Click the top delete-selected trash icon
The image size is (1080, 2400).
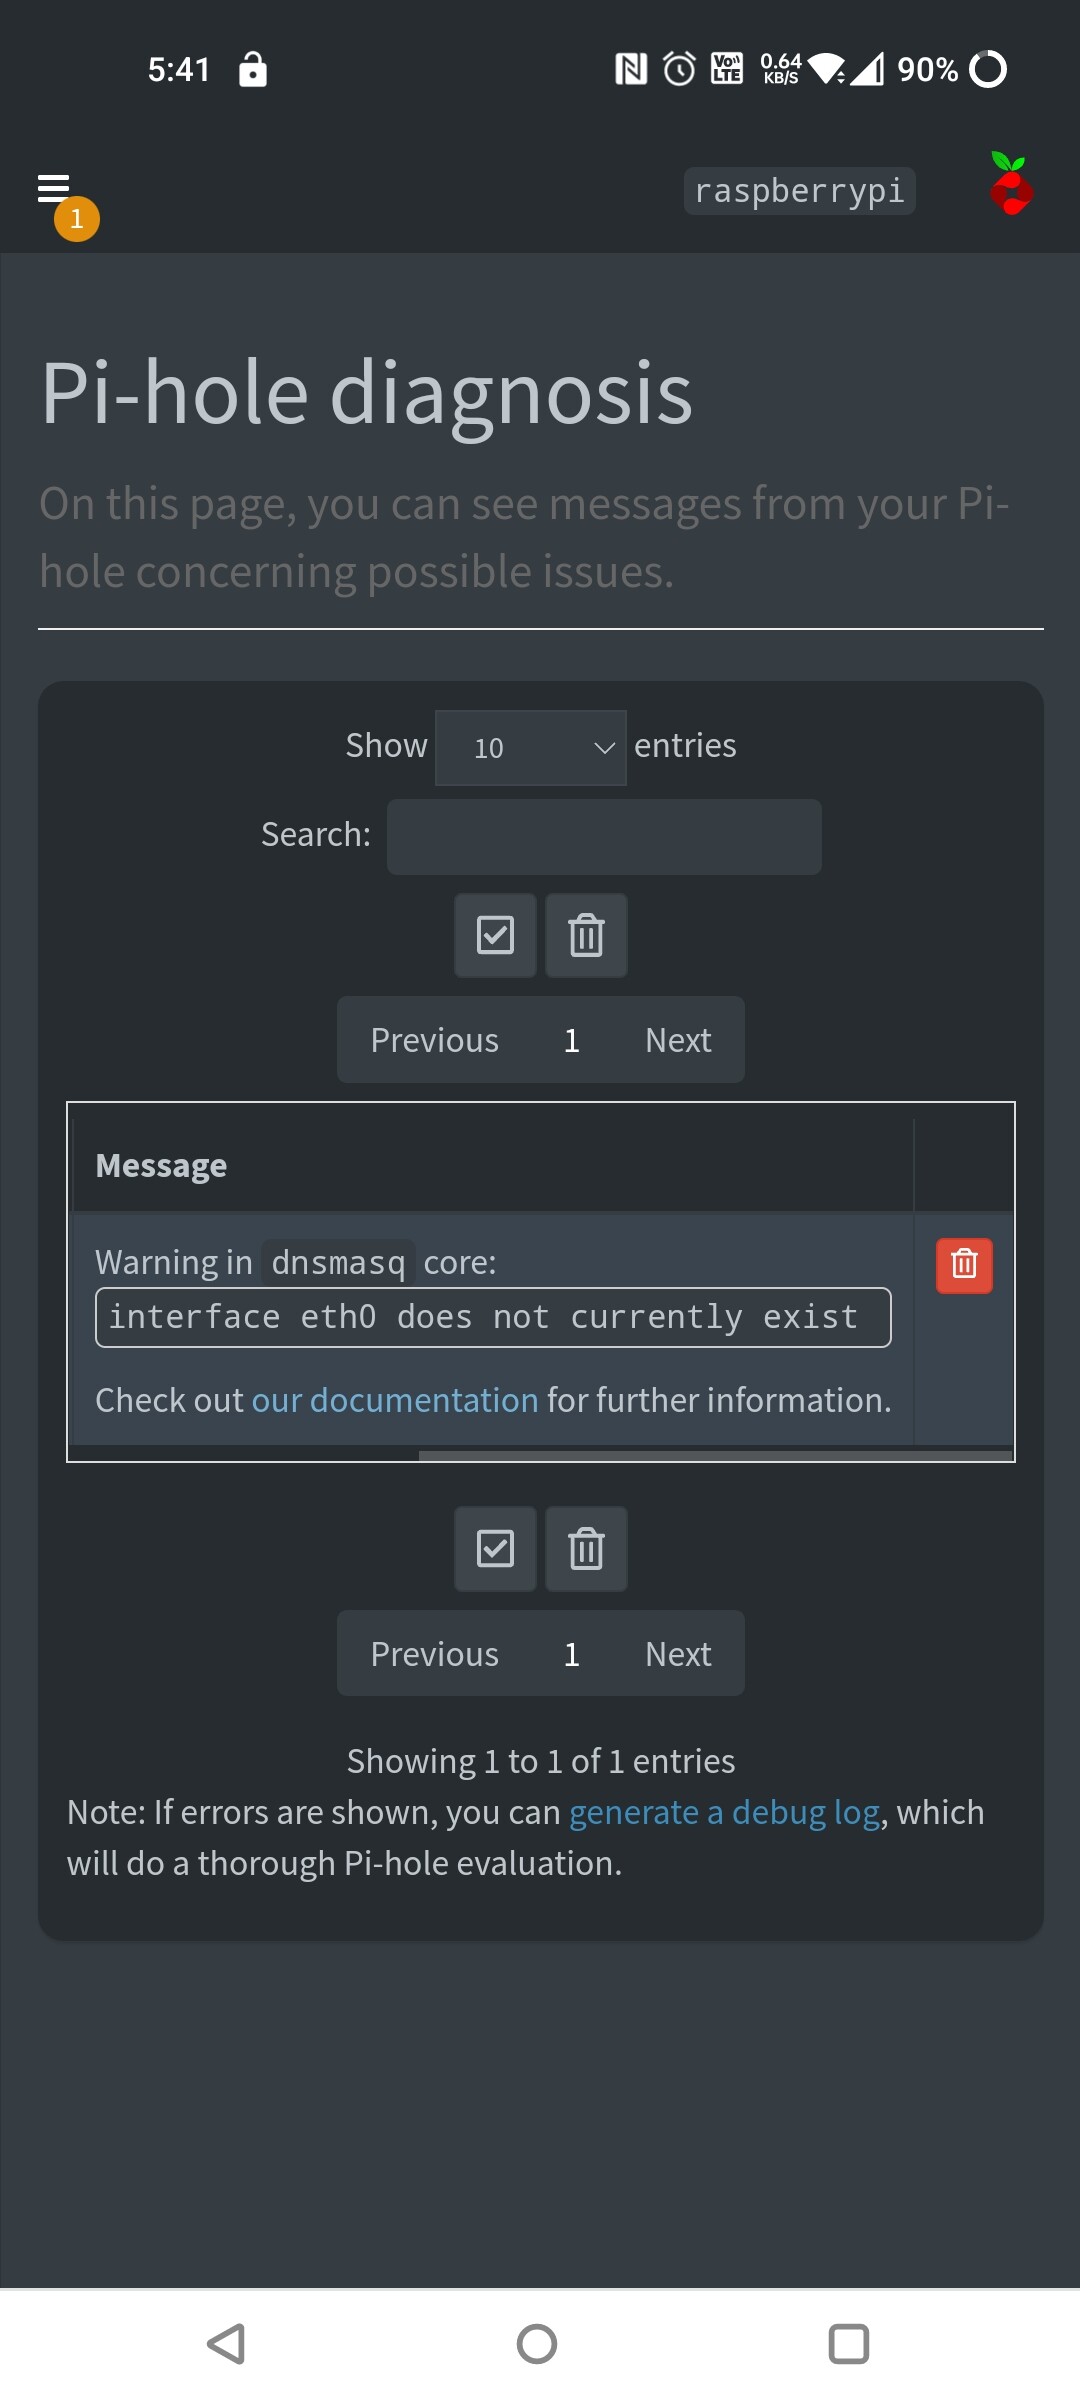[586, 936]
